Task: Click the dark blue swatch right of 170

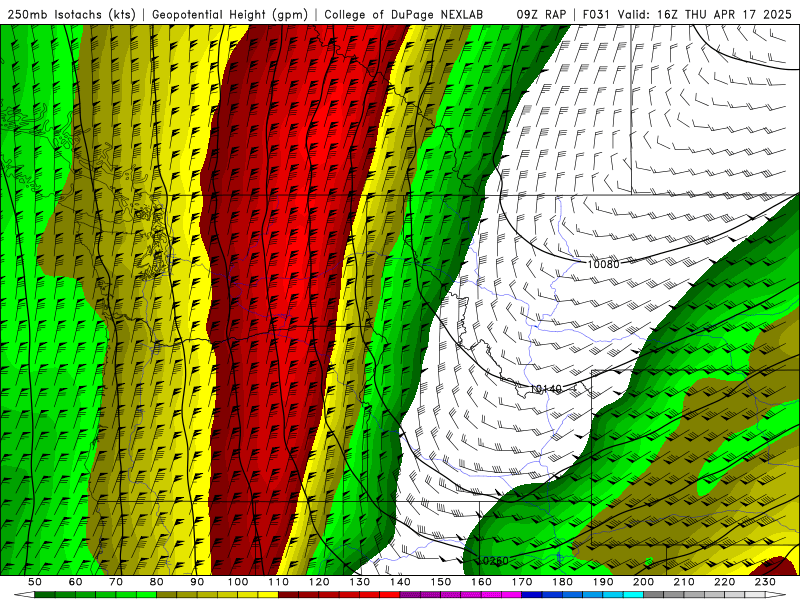Action: pos(532,595)
